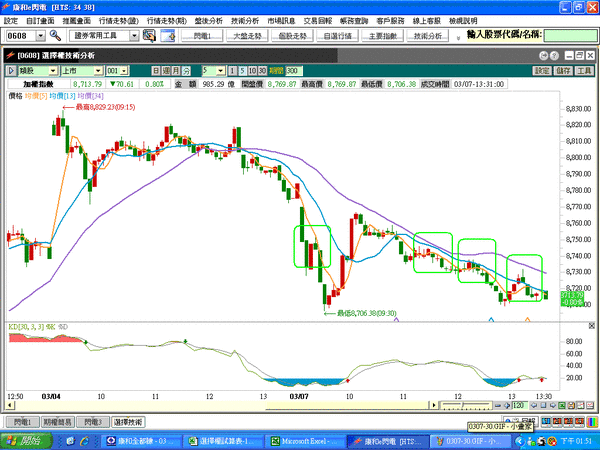Open the 開始 Start button
The width and height of the screenshot is (600, 450).
[26, 441]
